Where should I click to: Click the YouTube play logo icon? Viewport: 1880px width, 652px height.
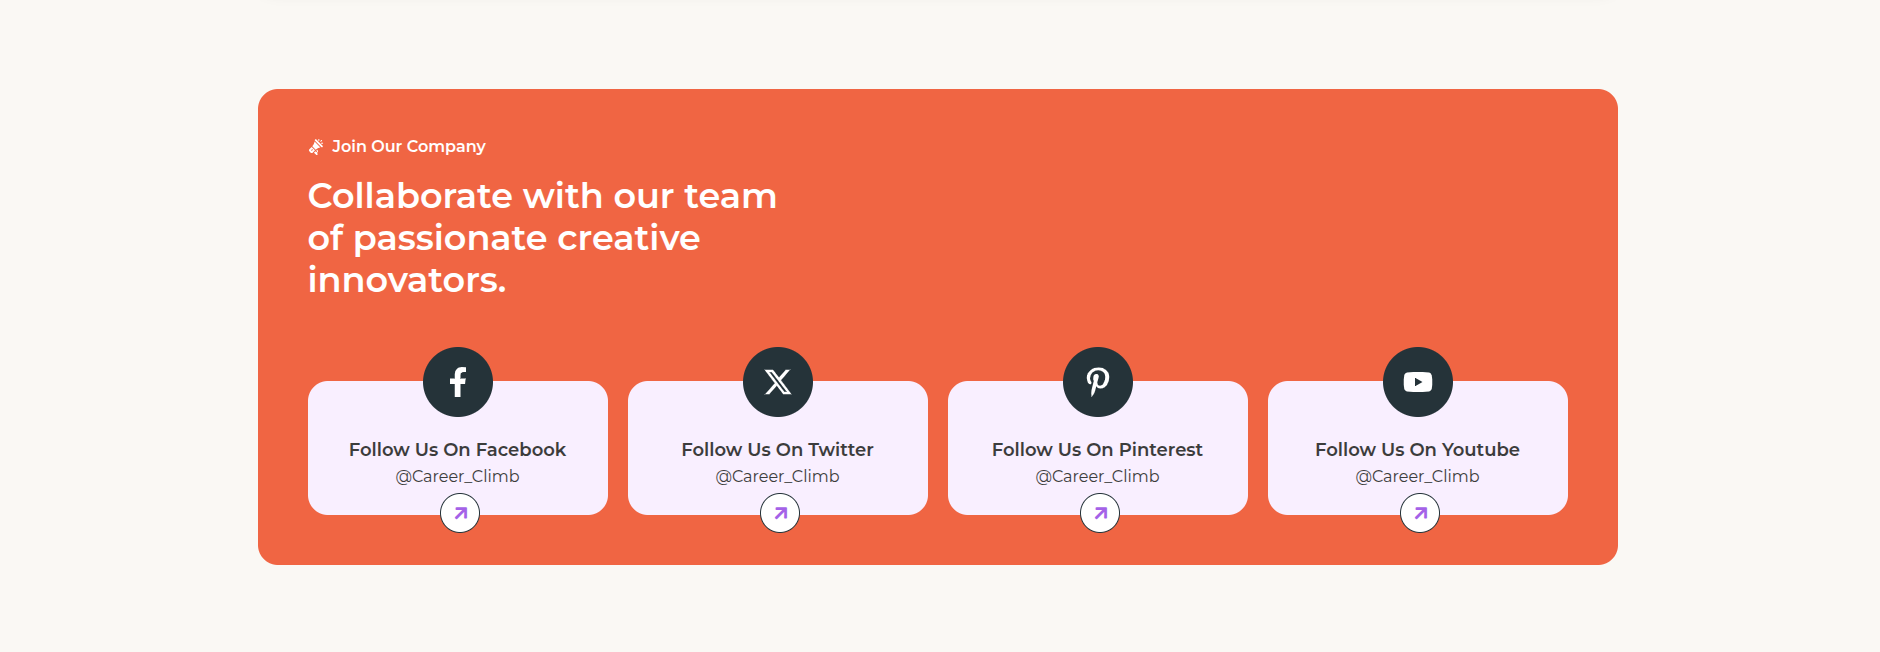point(1418,382)
